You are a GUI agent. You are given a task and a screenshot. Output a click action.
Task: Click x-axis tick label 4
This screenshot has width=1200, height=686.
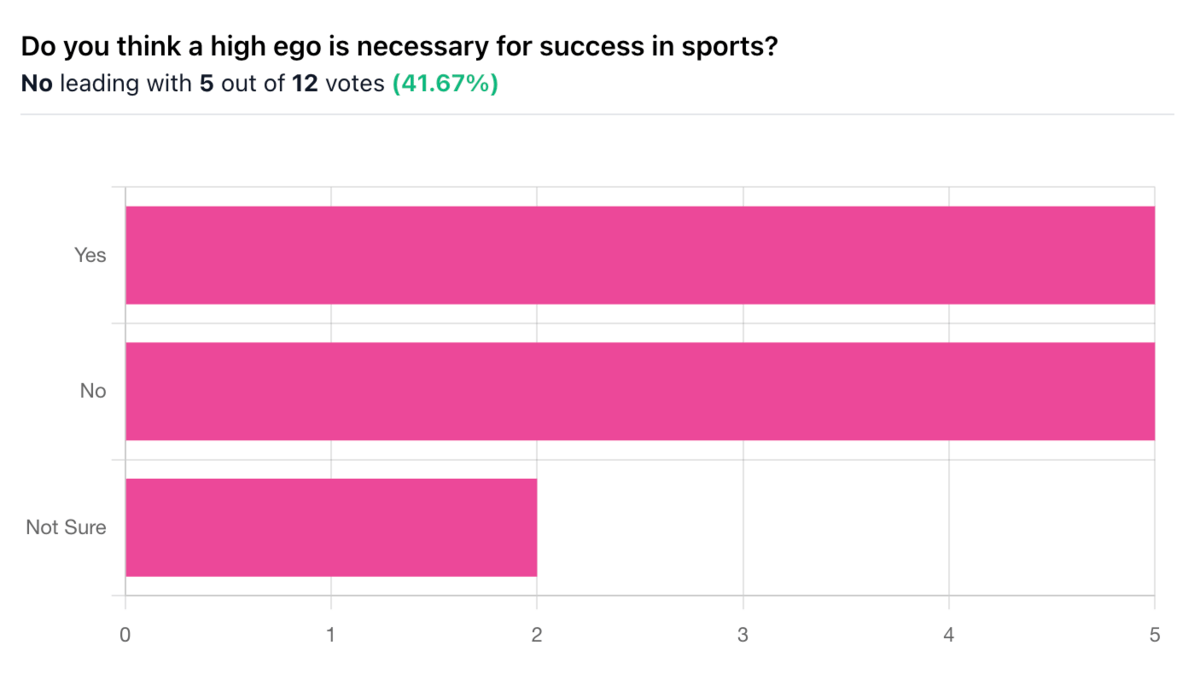pos(949,634)
